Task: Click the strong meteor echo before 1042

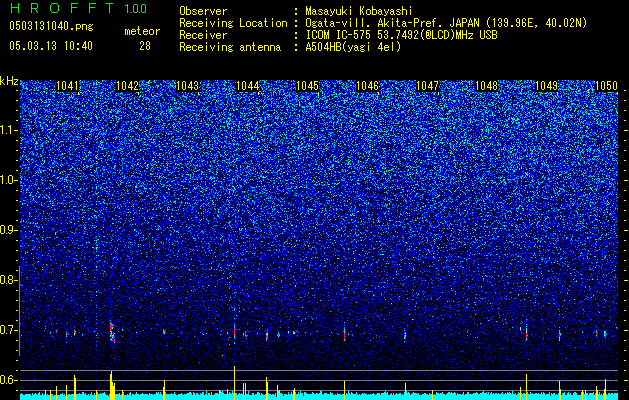Action: pos(112,332)
